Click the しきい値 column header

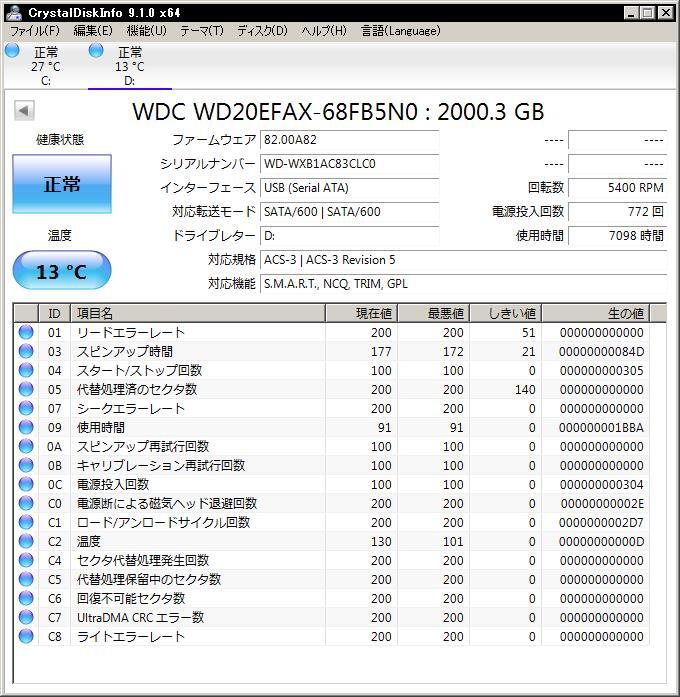506,313
